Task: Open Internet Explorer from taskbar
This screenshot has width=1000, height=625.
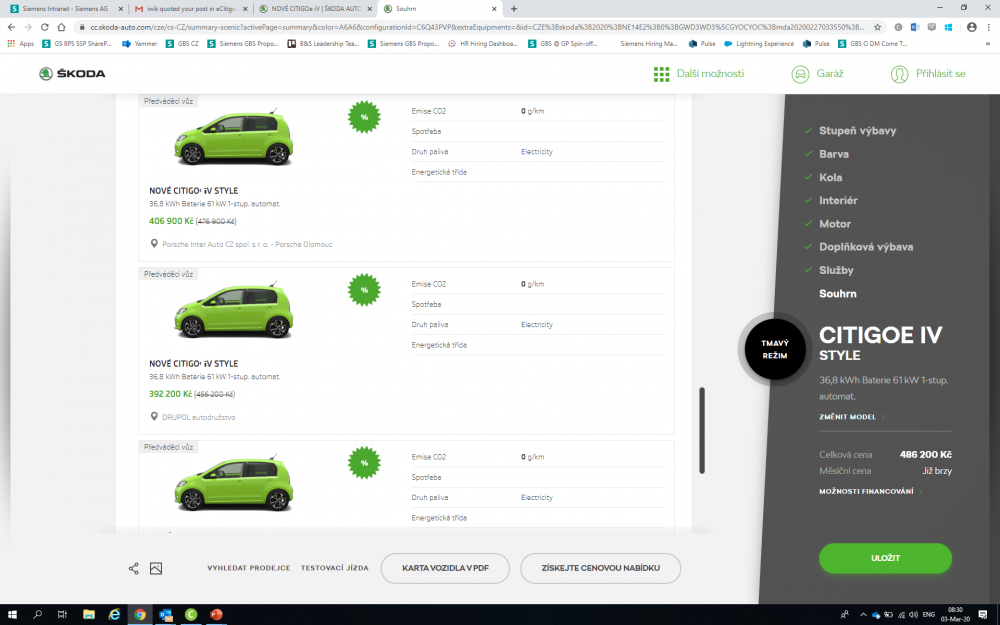Action: pos(115,614)
